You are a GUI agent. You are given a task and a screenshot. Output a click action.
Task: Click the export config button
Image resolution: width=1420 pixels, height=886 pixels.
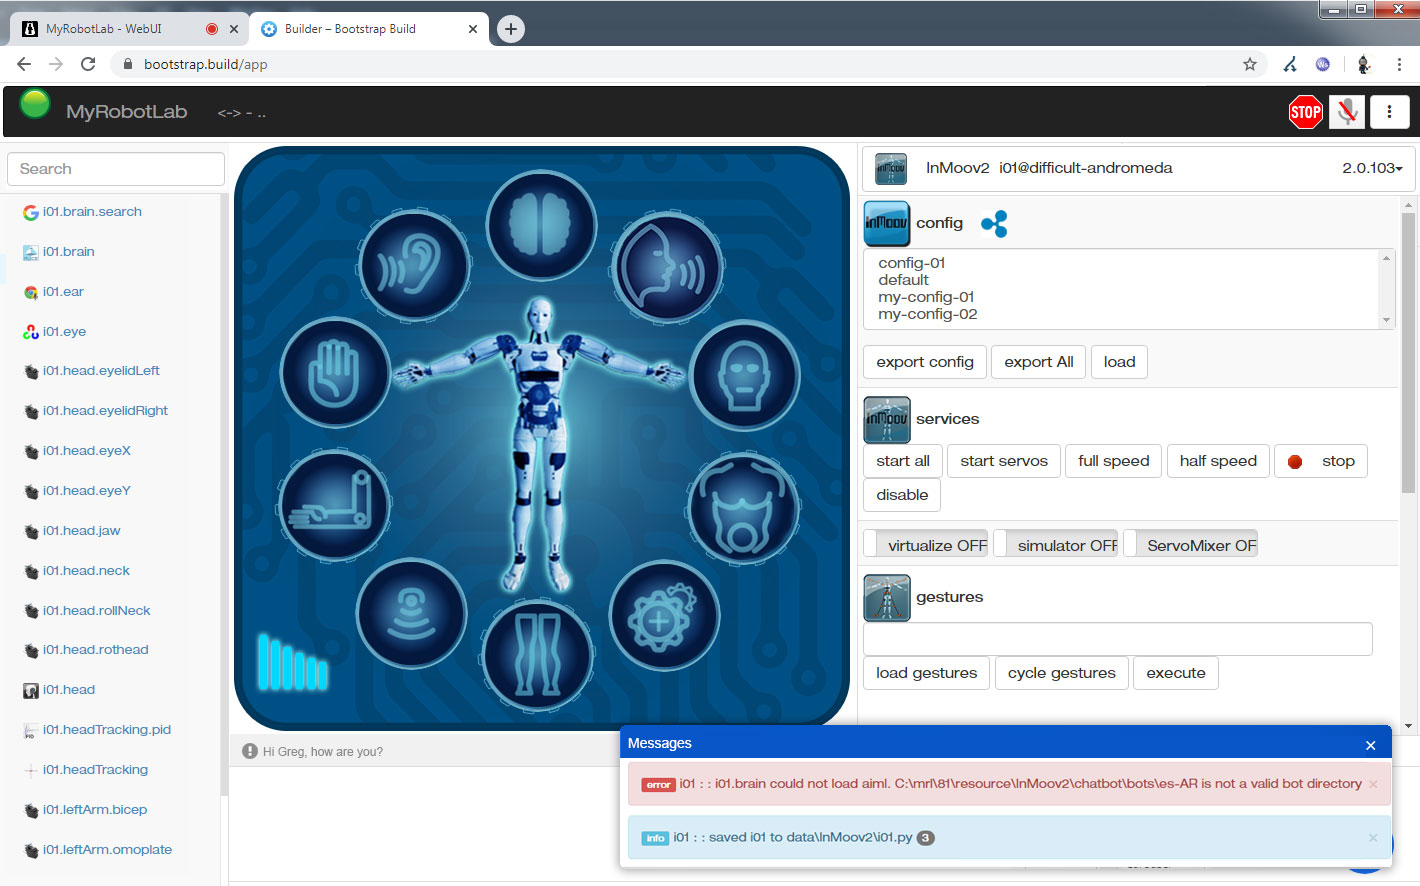point(925,362)
